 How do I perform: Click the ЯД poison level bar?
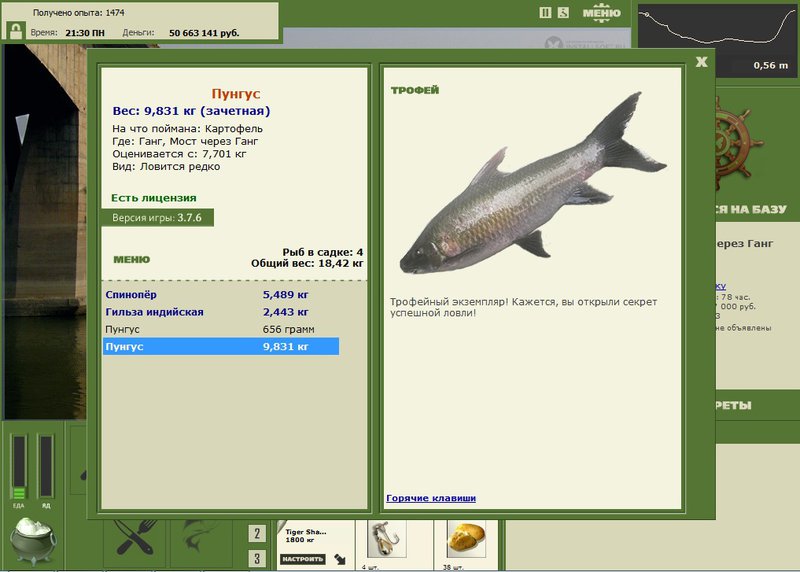(x=46, y=466)
